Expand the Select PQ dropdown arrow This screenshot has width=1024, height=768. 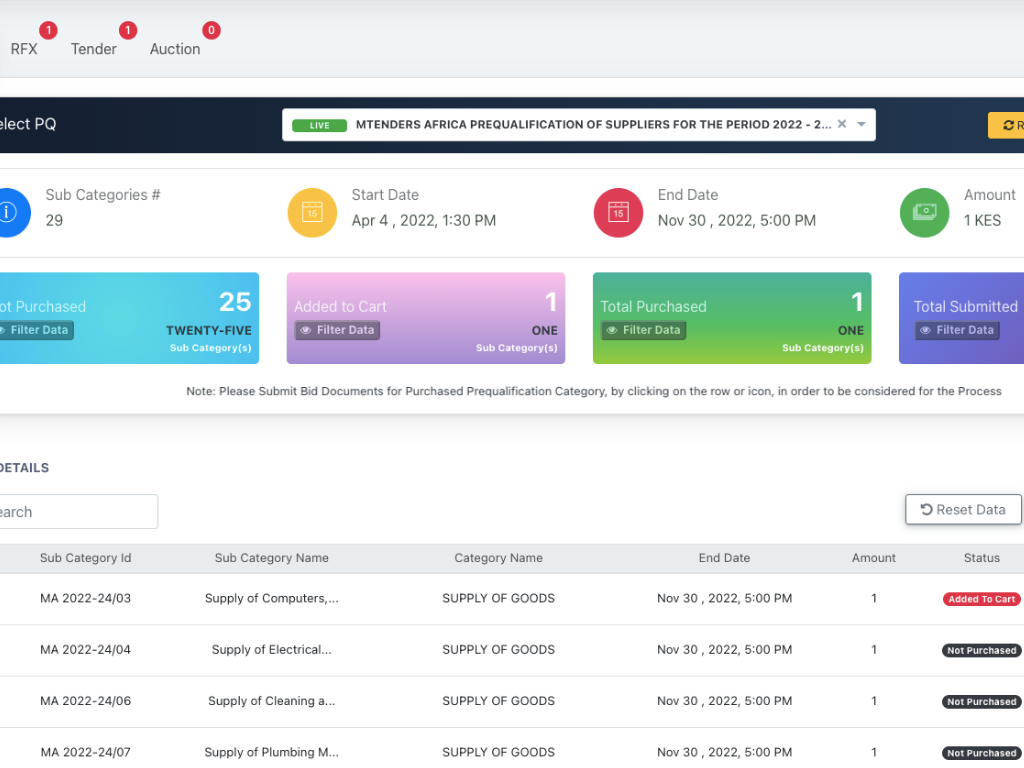point(861,124)
